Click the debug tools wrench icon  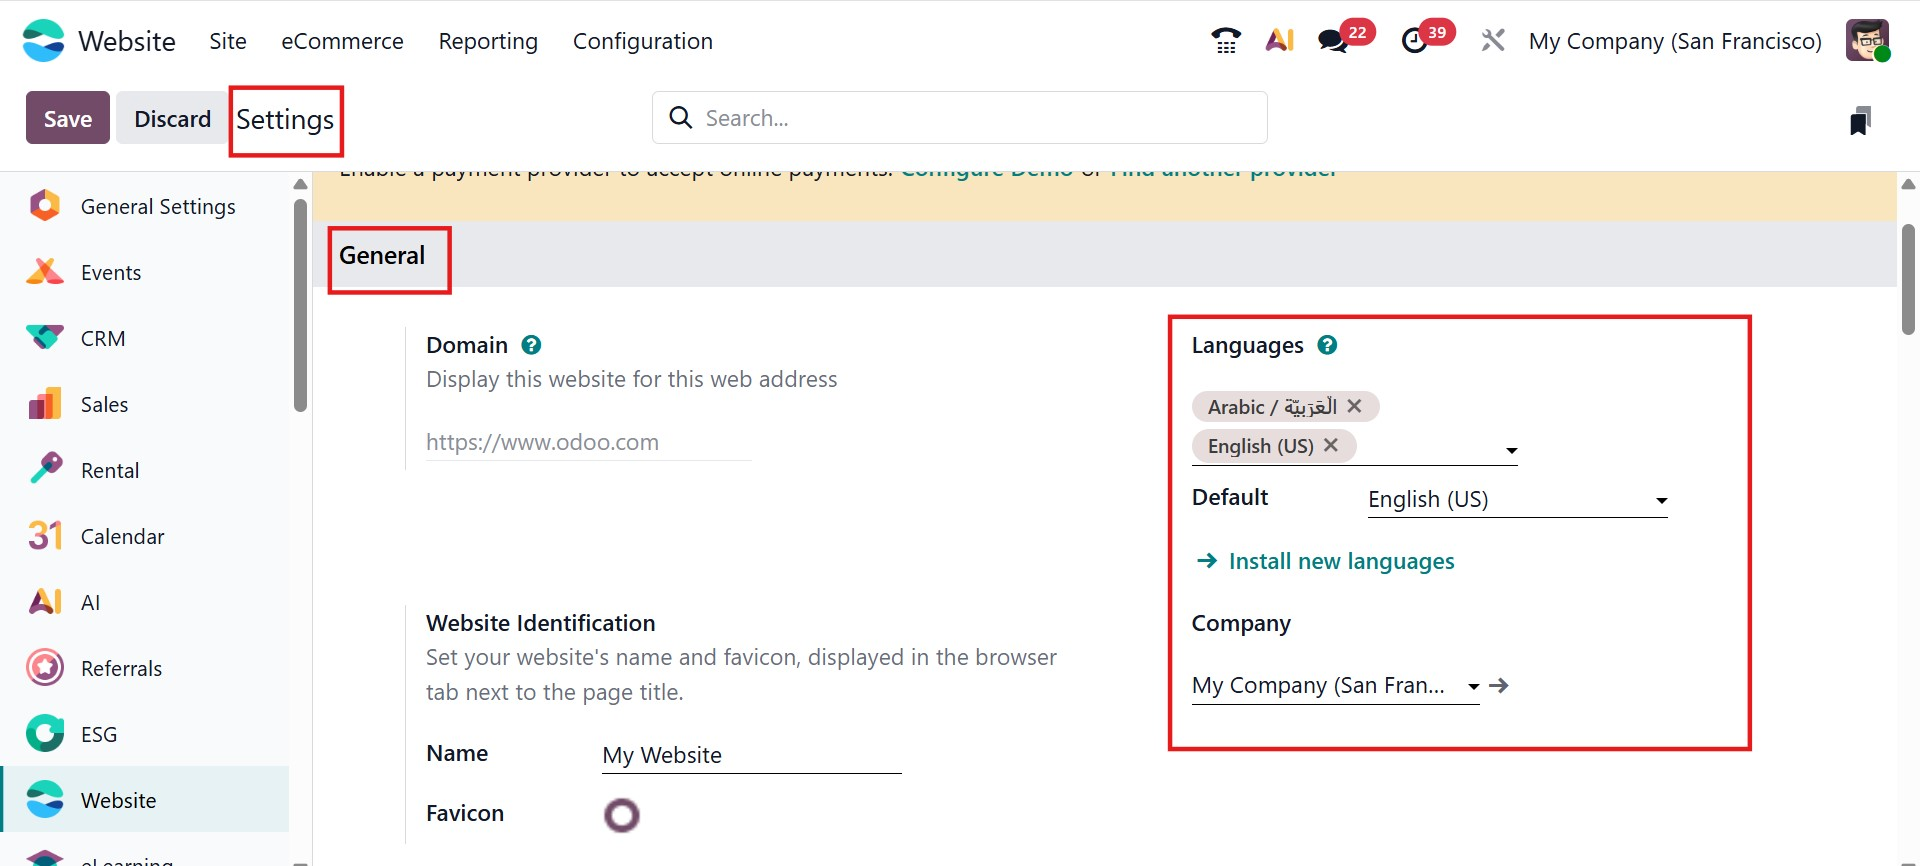click(x=1493, y=41)
